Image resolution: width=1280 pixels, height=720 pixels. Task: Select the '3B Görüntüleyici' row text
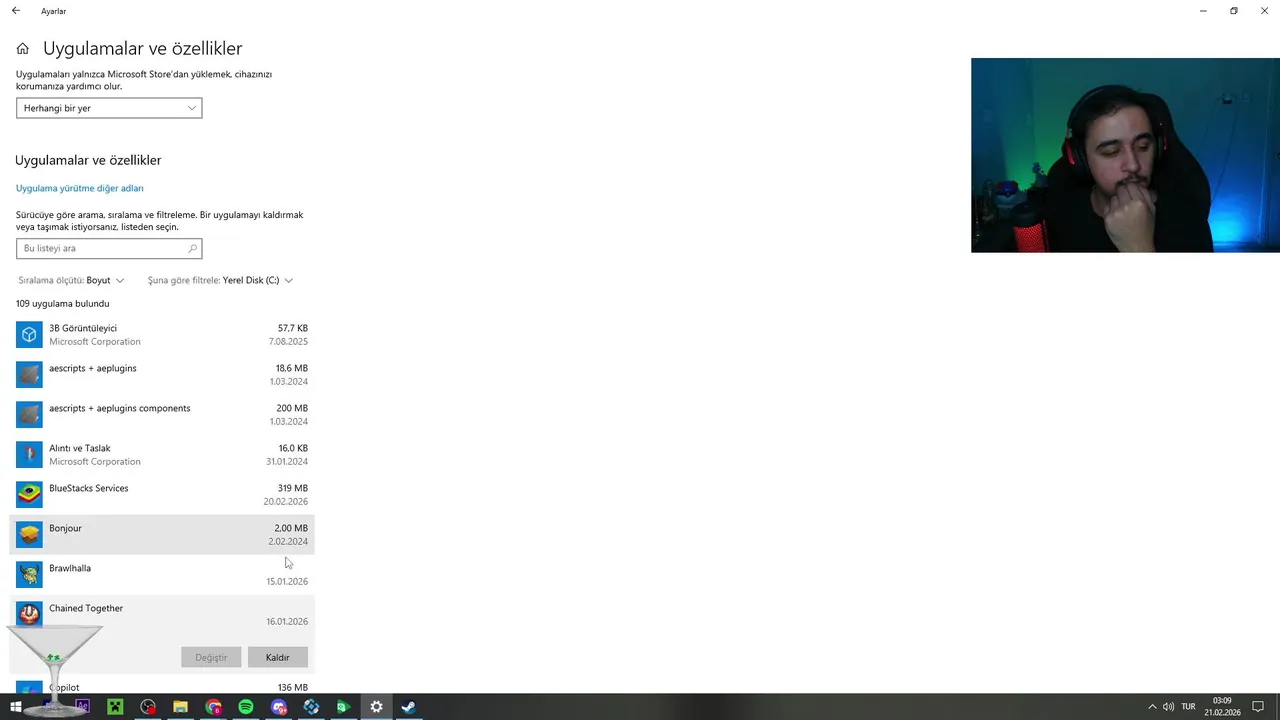tap(83, 328)
